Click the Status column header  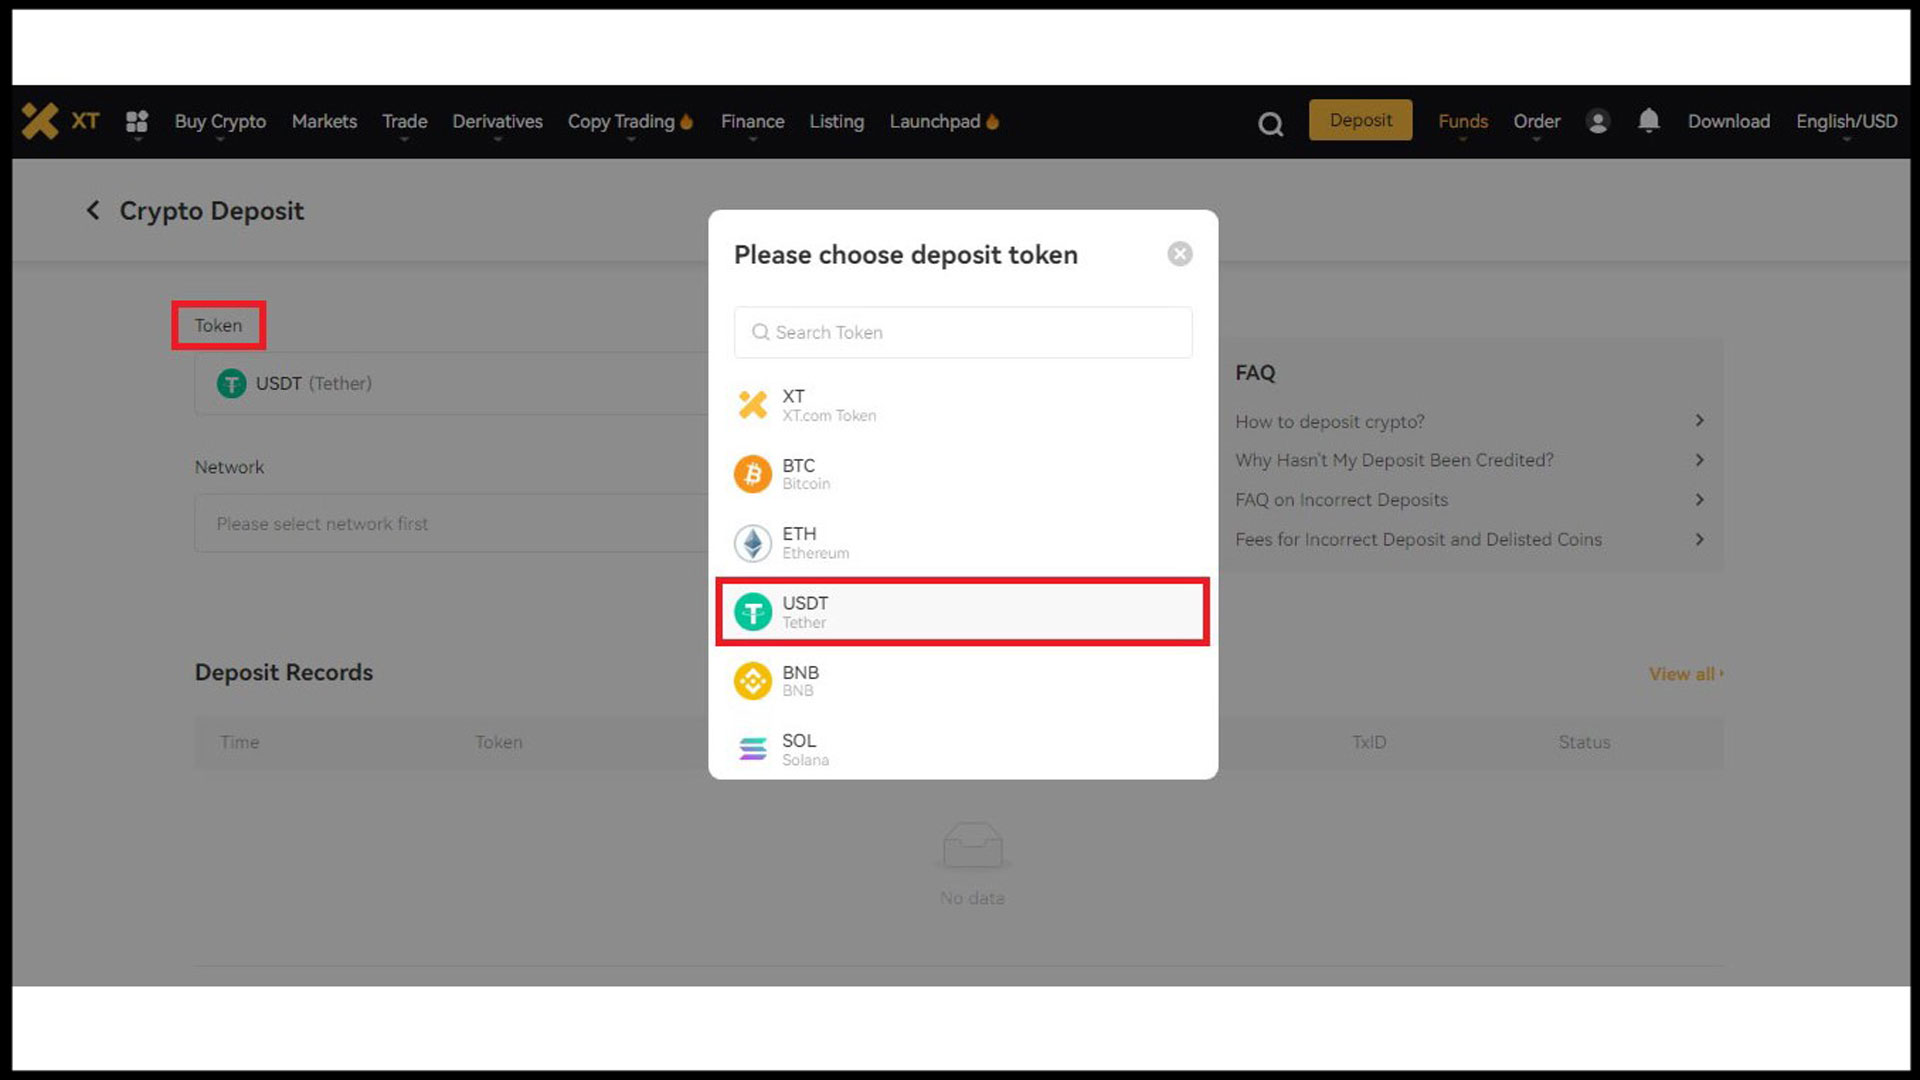pyautogui.click(x=1584, y=742)
